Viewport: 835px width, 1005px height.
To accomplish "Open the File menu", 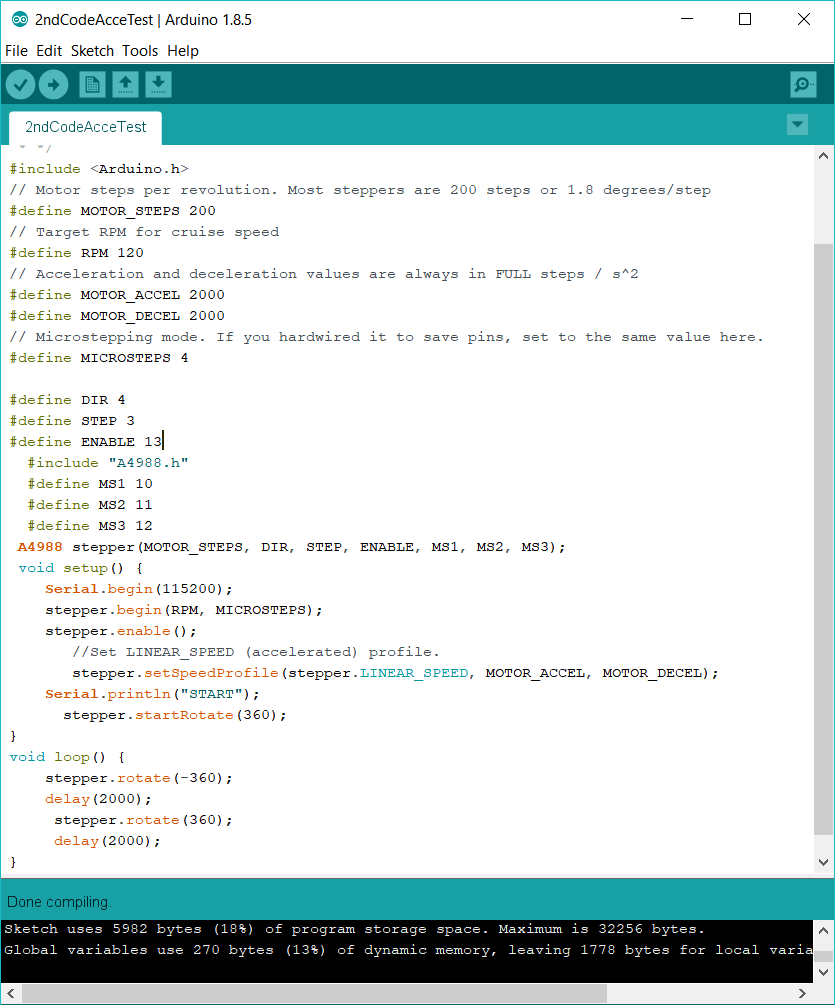I will coord(17,51).
